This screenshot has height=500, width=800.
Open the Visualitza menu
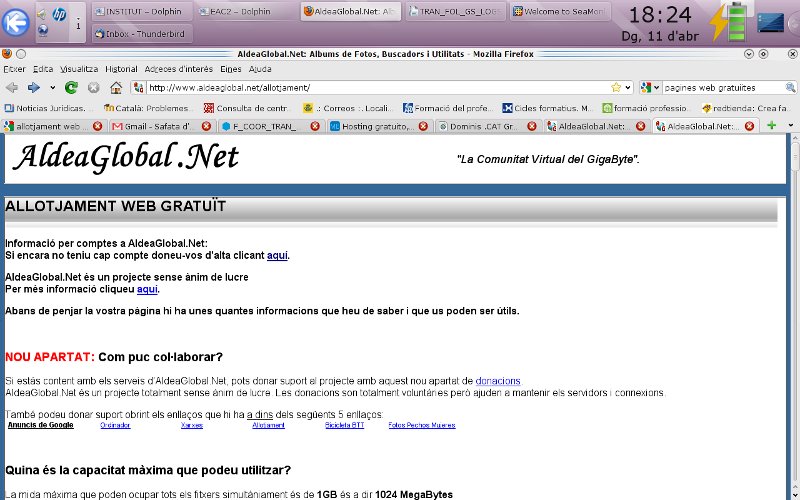click(x=79, y=69)
